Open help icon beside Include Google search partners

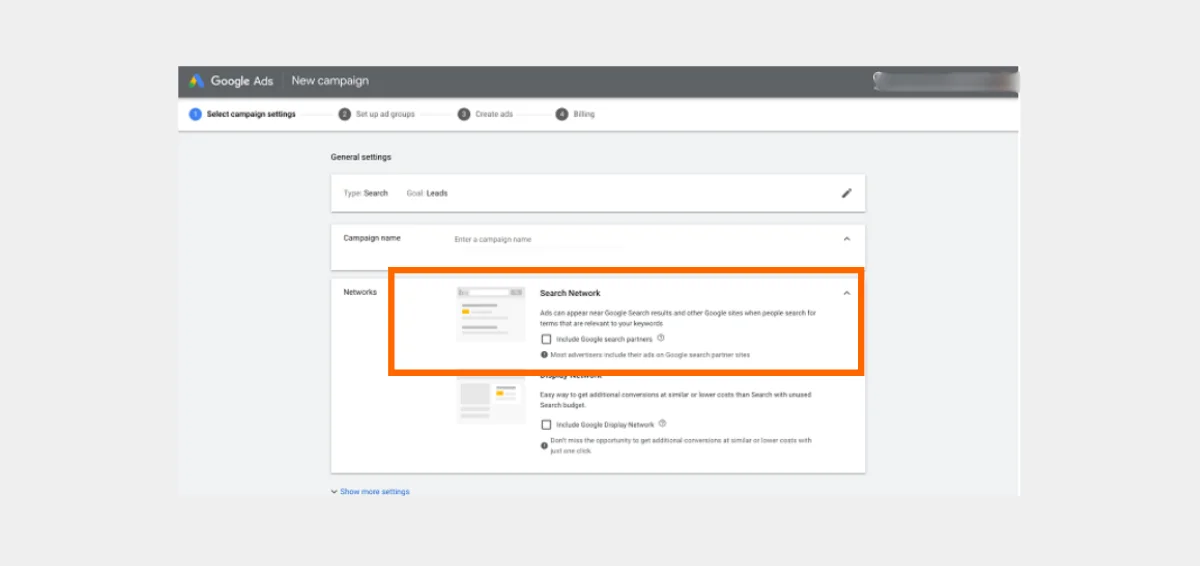pyautogui.click(x=661, y=339)
